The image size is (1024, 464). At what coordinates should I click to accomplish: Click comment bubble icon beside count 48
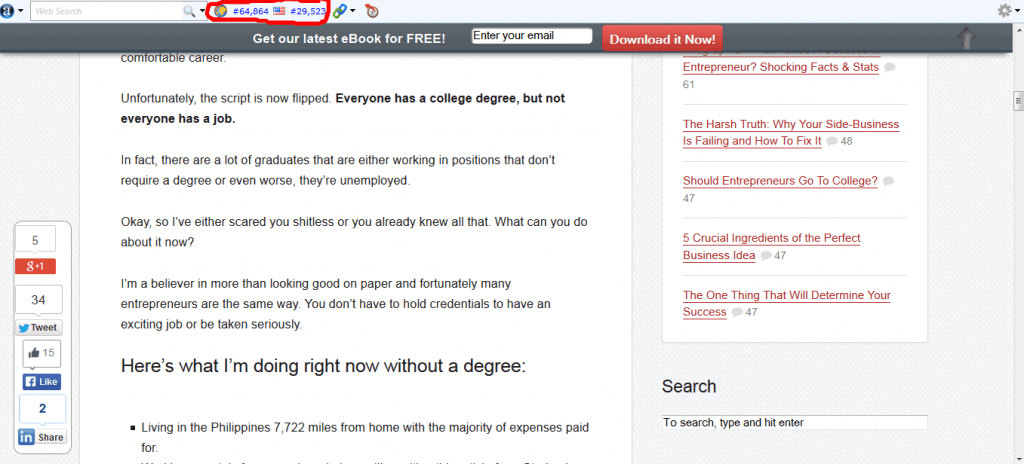[x=832, y=141]
